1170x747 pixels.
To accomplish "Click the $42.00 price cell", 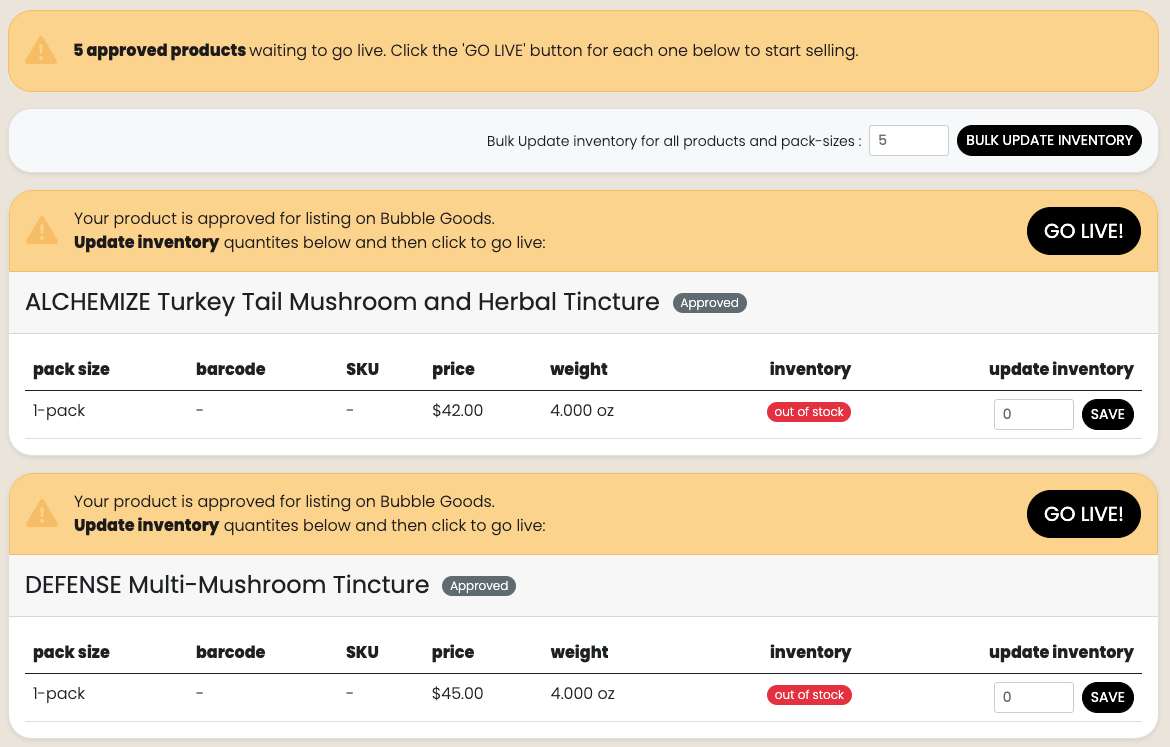I will [x=457, y=410].
